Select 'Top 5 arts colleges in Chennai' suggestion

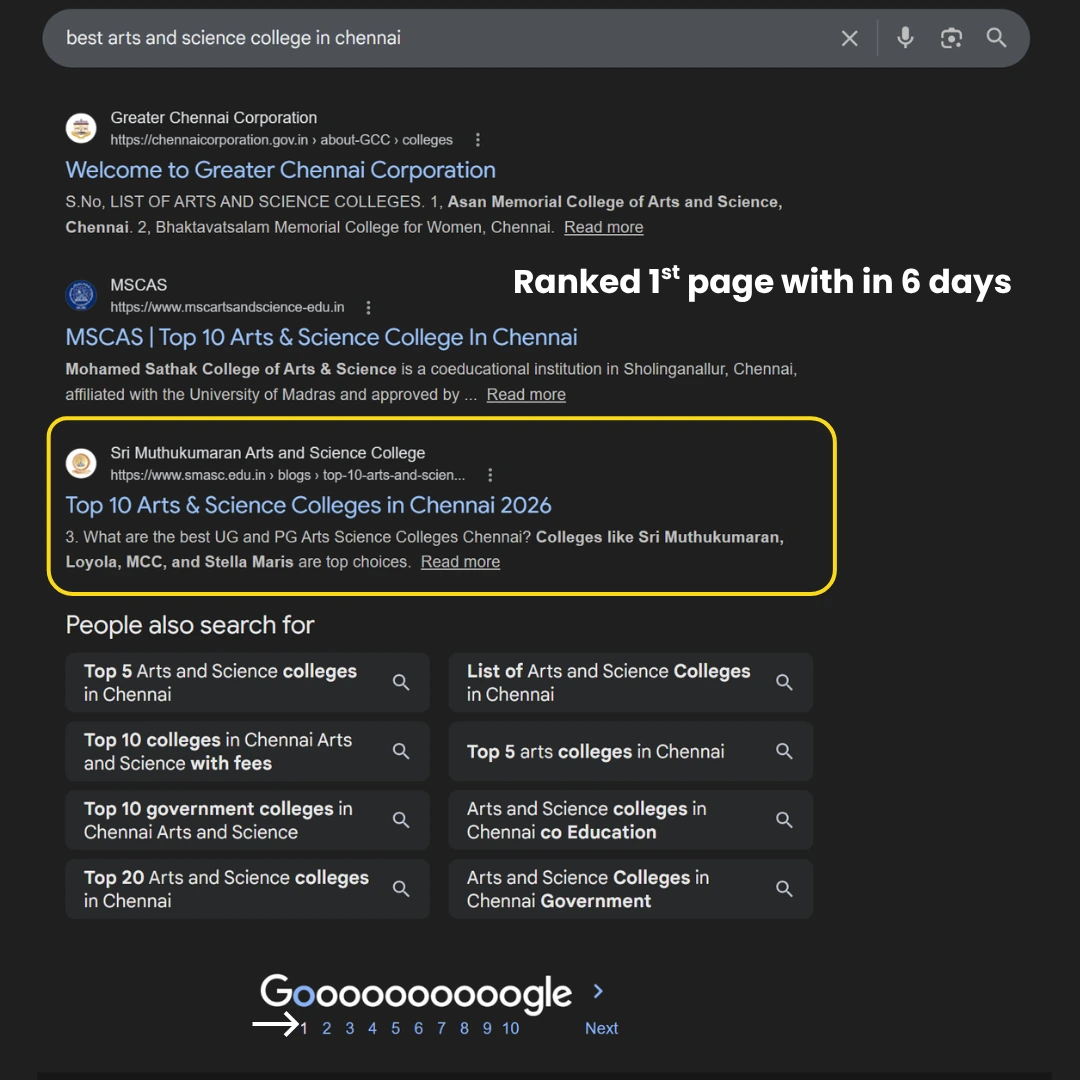tap(596, 752)
